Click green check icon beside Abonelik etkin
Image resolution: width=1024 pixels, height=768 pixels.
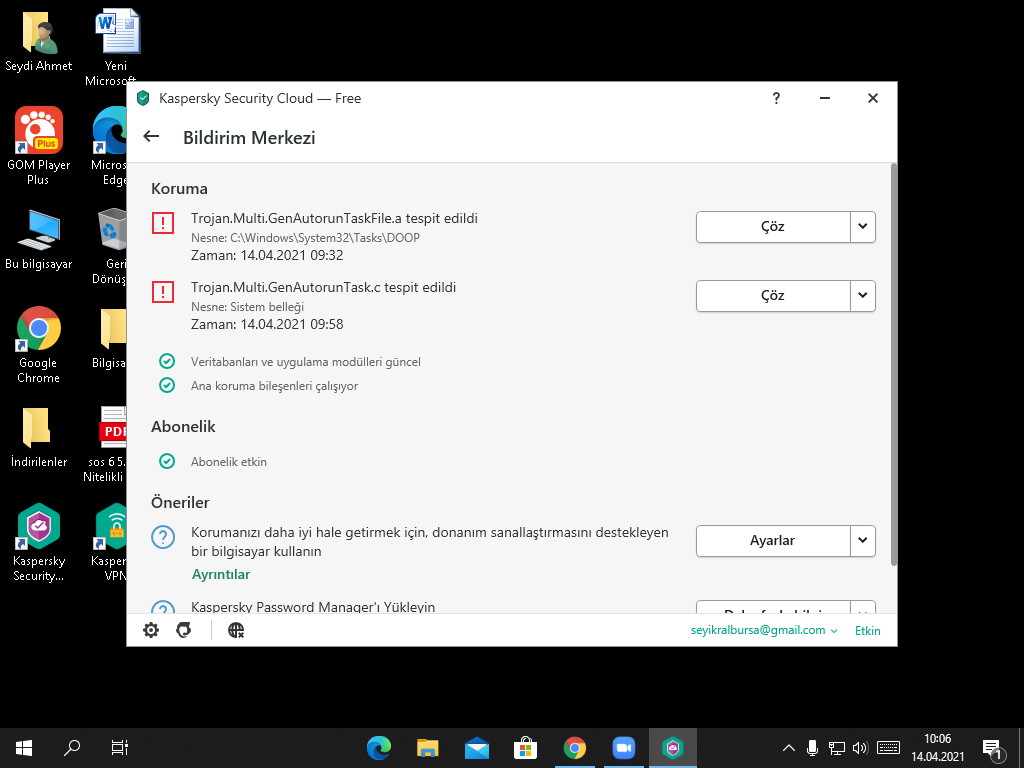coord(167,461)
